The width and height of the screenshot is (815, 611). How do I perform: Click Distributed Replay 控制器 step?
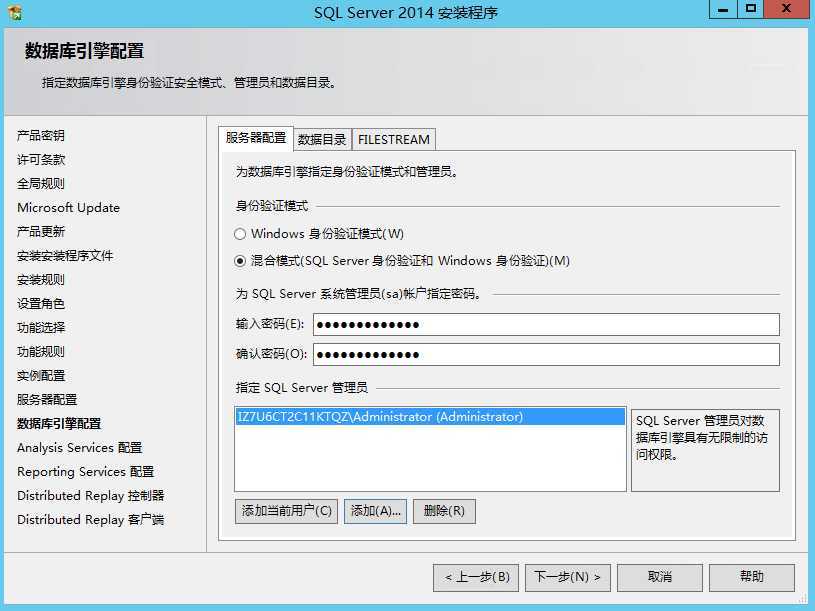point(91,496)
